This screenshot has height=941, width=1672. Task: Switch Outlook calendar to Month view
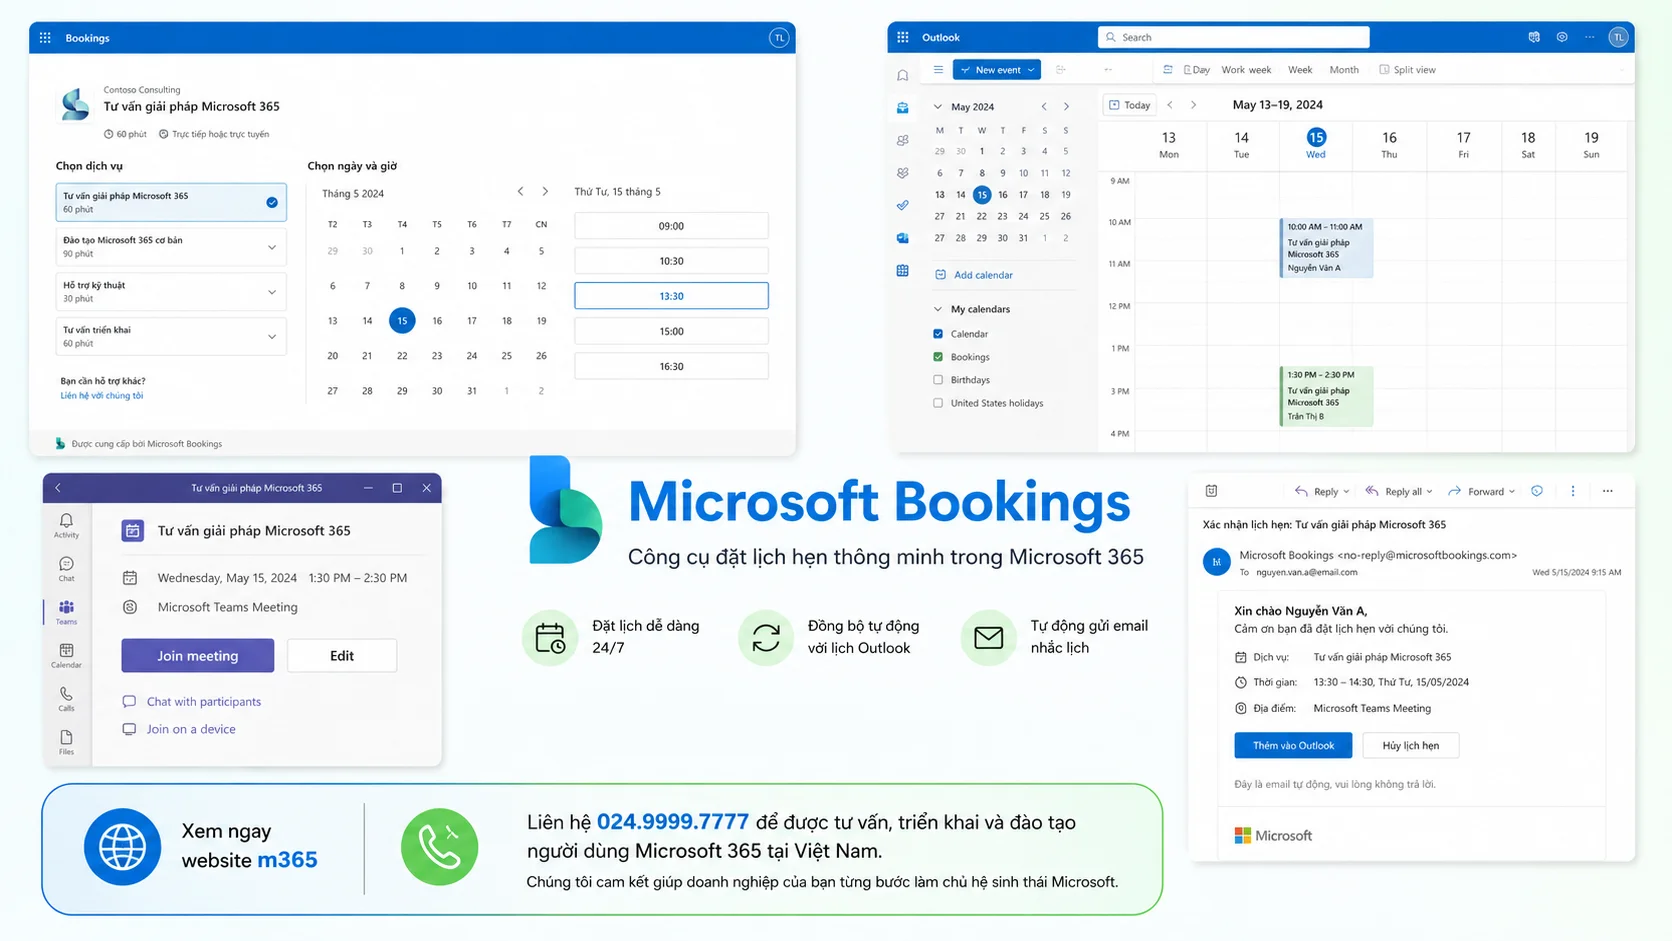pyautogui.click(x=1344, y=70)
